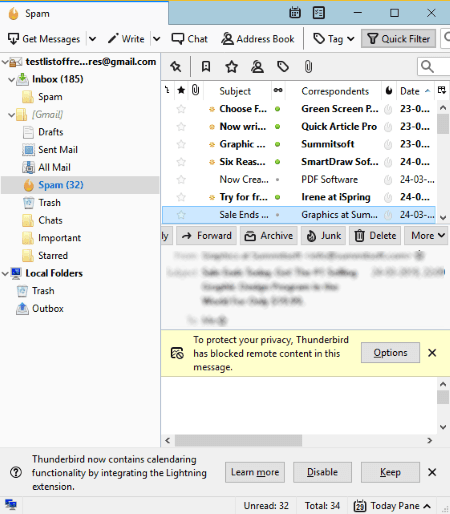The width and height of the screenshot is (450, 514).
Task: Sort by thread column icon
Action: tap(167, 90)
